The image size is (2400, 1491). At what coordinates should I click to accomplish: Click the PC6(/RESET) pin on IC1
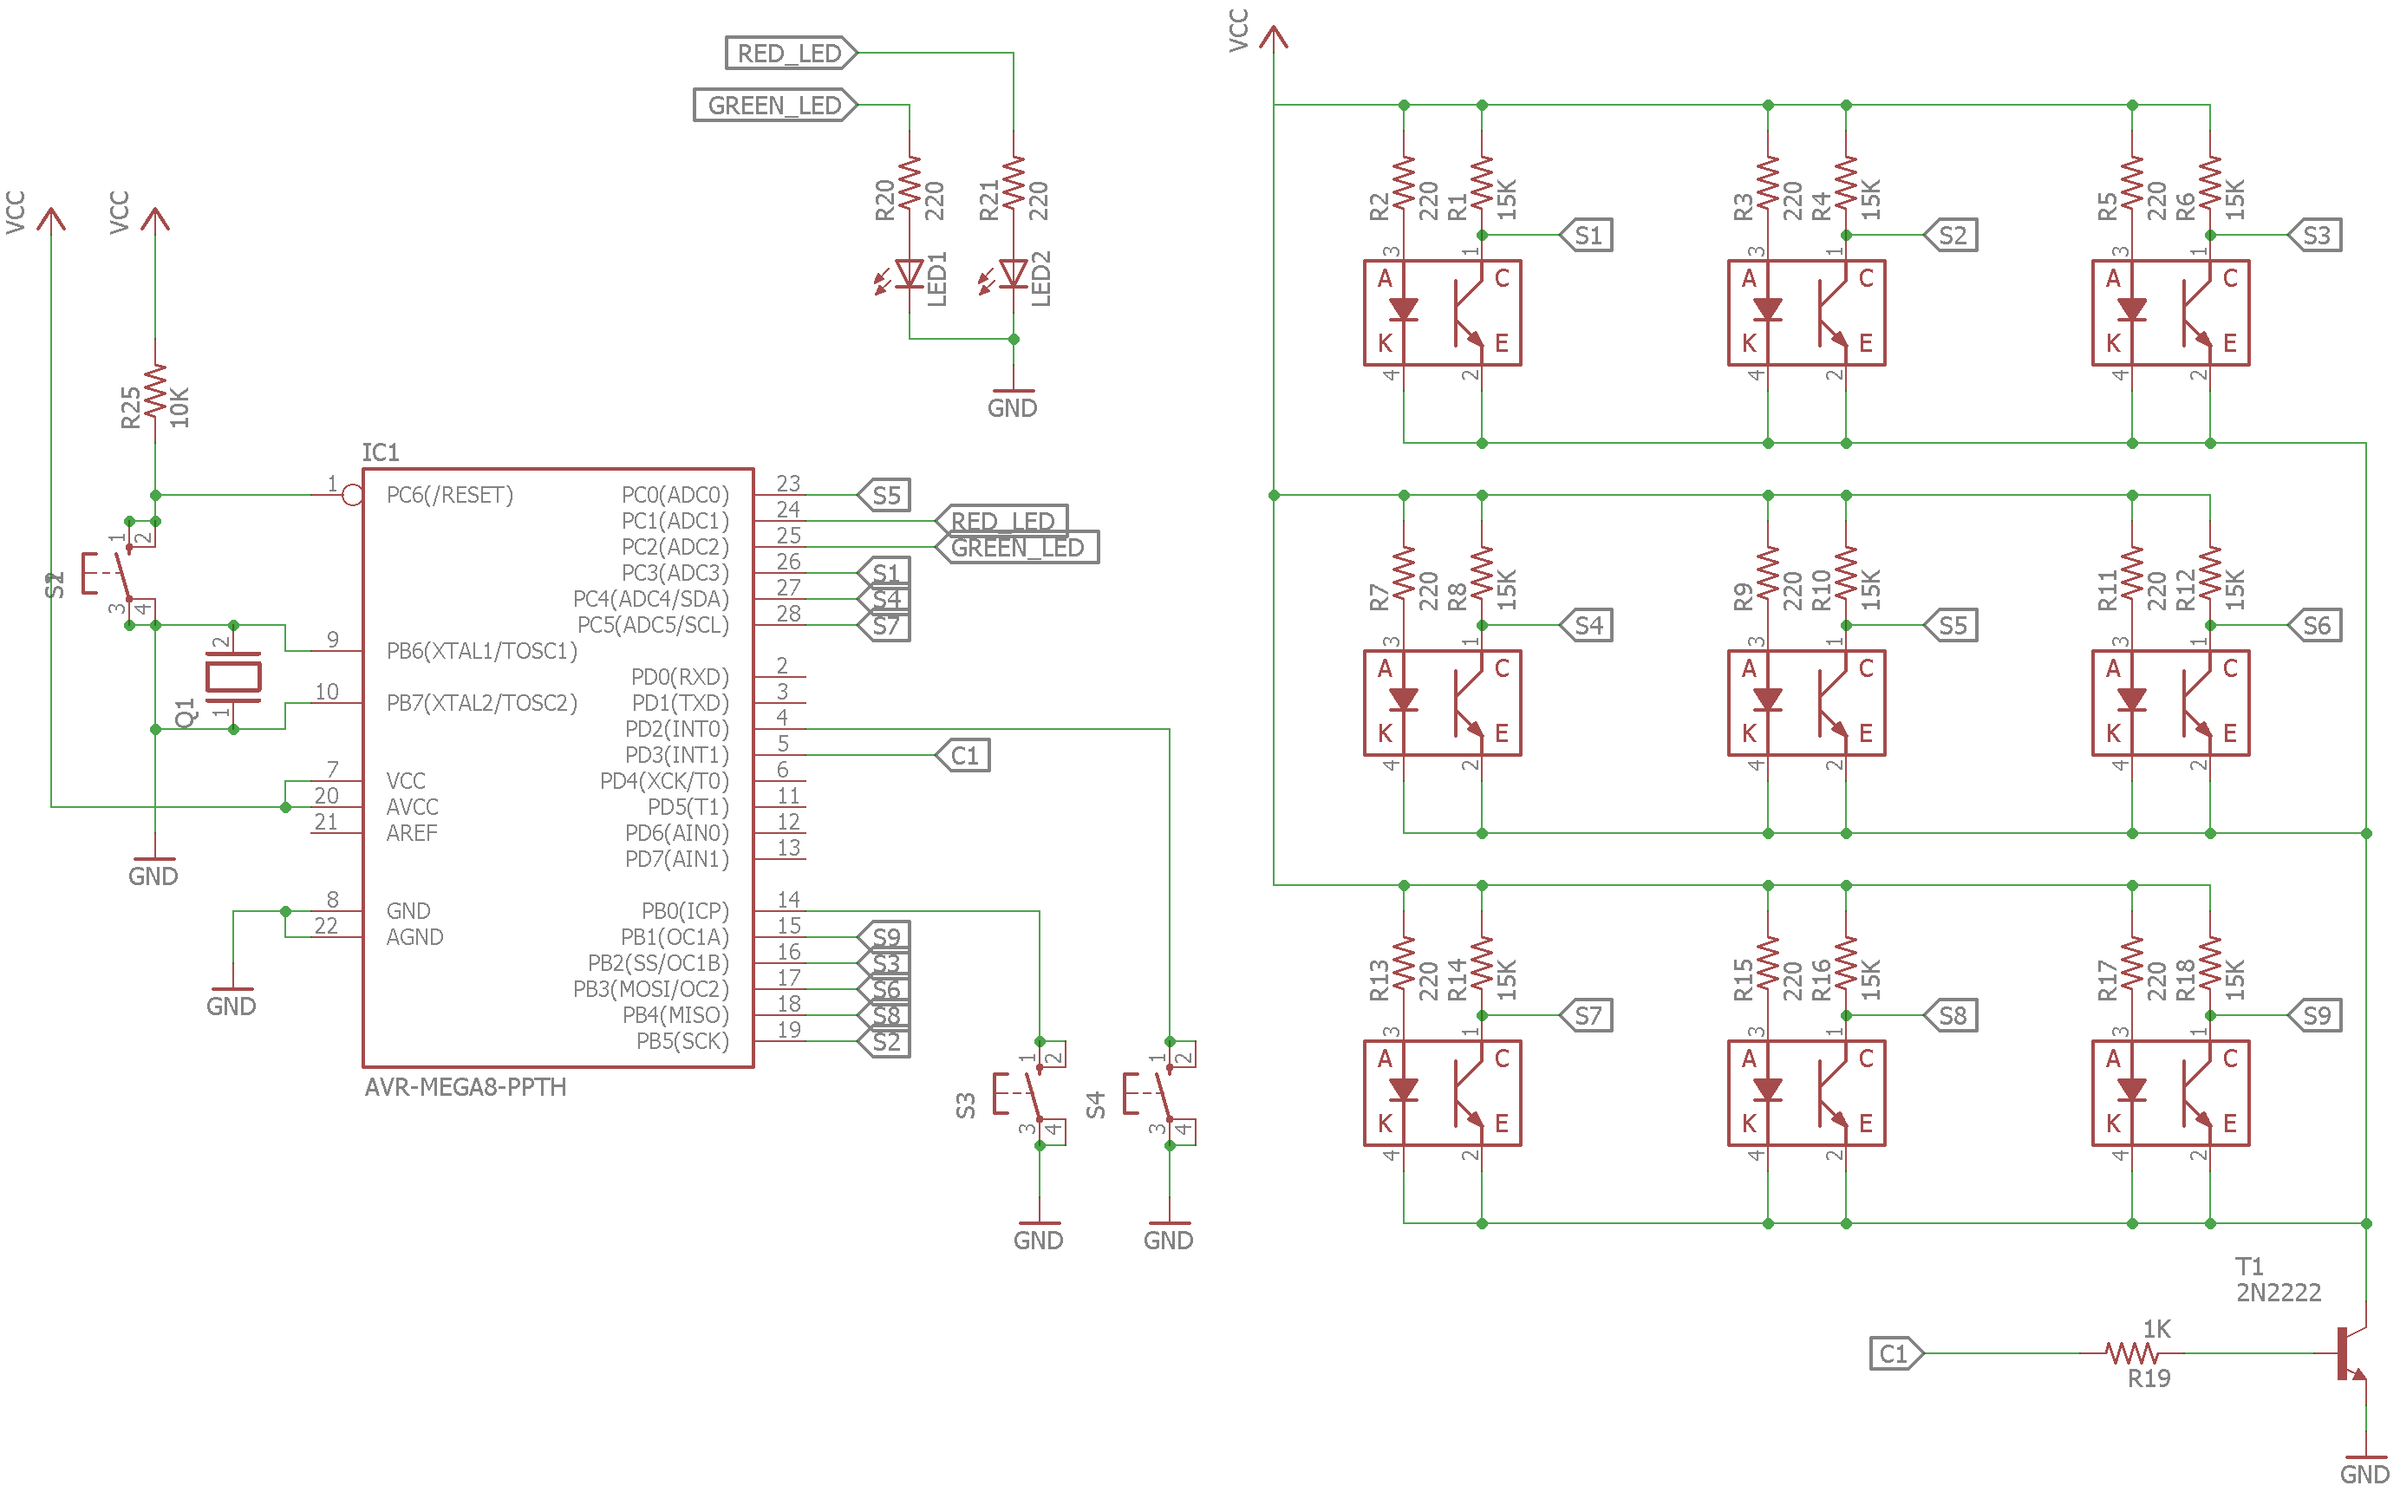point(449,495)
